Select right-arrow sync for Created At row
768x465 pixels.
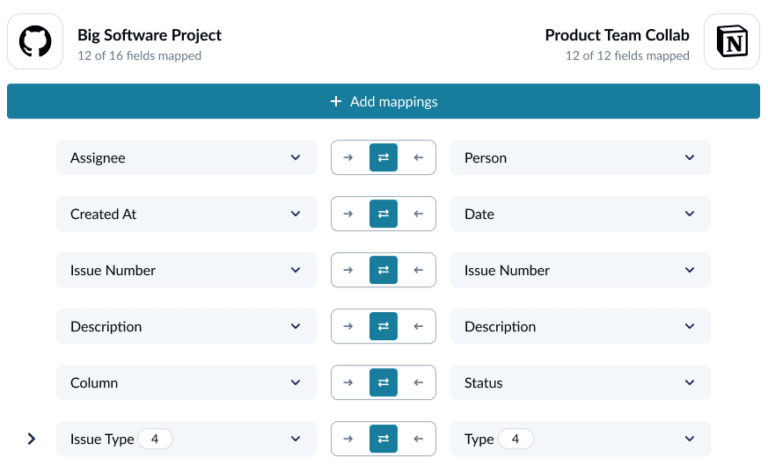pos(348,214)
